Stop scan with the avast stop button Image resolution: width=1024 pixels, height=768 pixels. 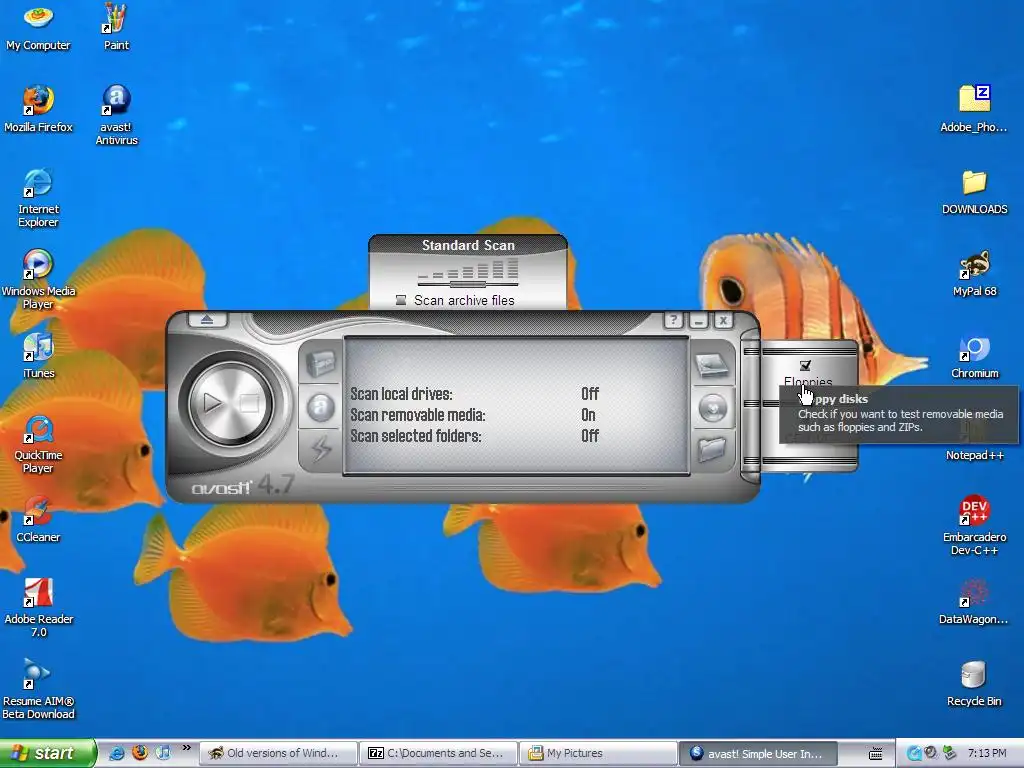point(249,403)
